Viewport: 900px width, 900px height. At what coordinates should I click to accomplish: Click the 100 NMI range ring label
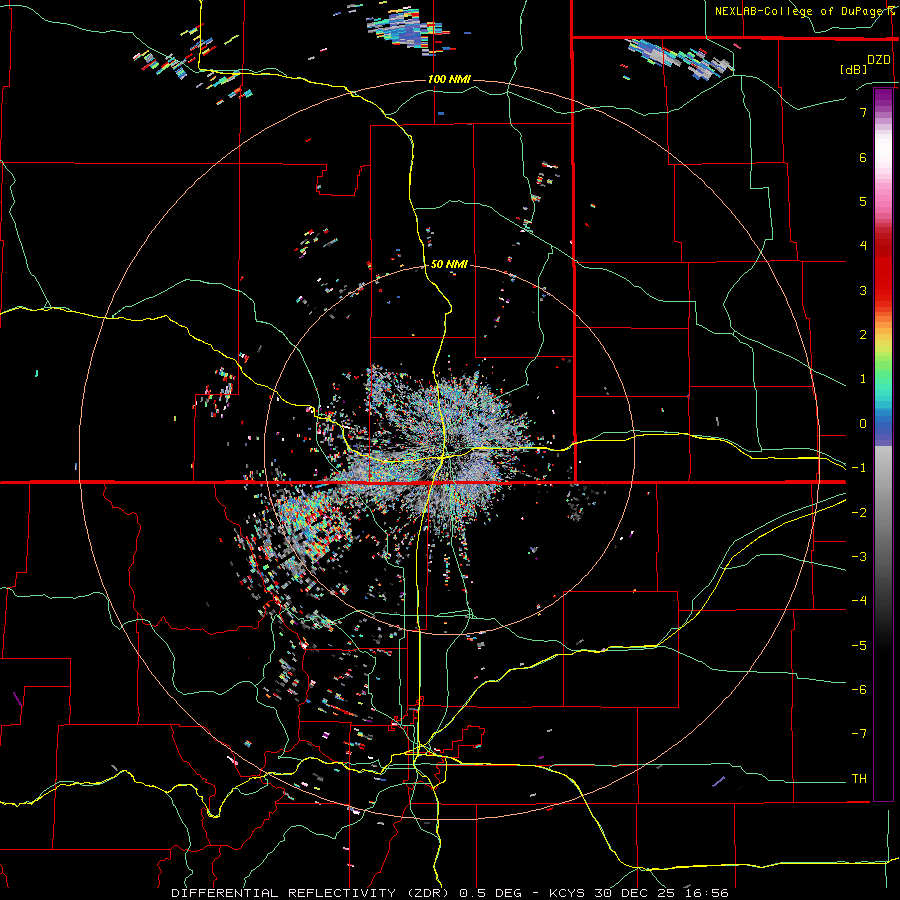click(449, 79)
